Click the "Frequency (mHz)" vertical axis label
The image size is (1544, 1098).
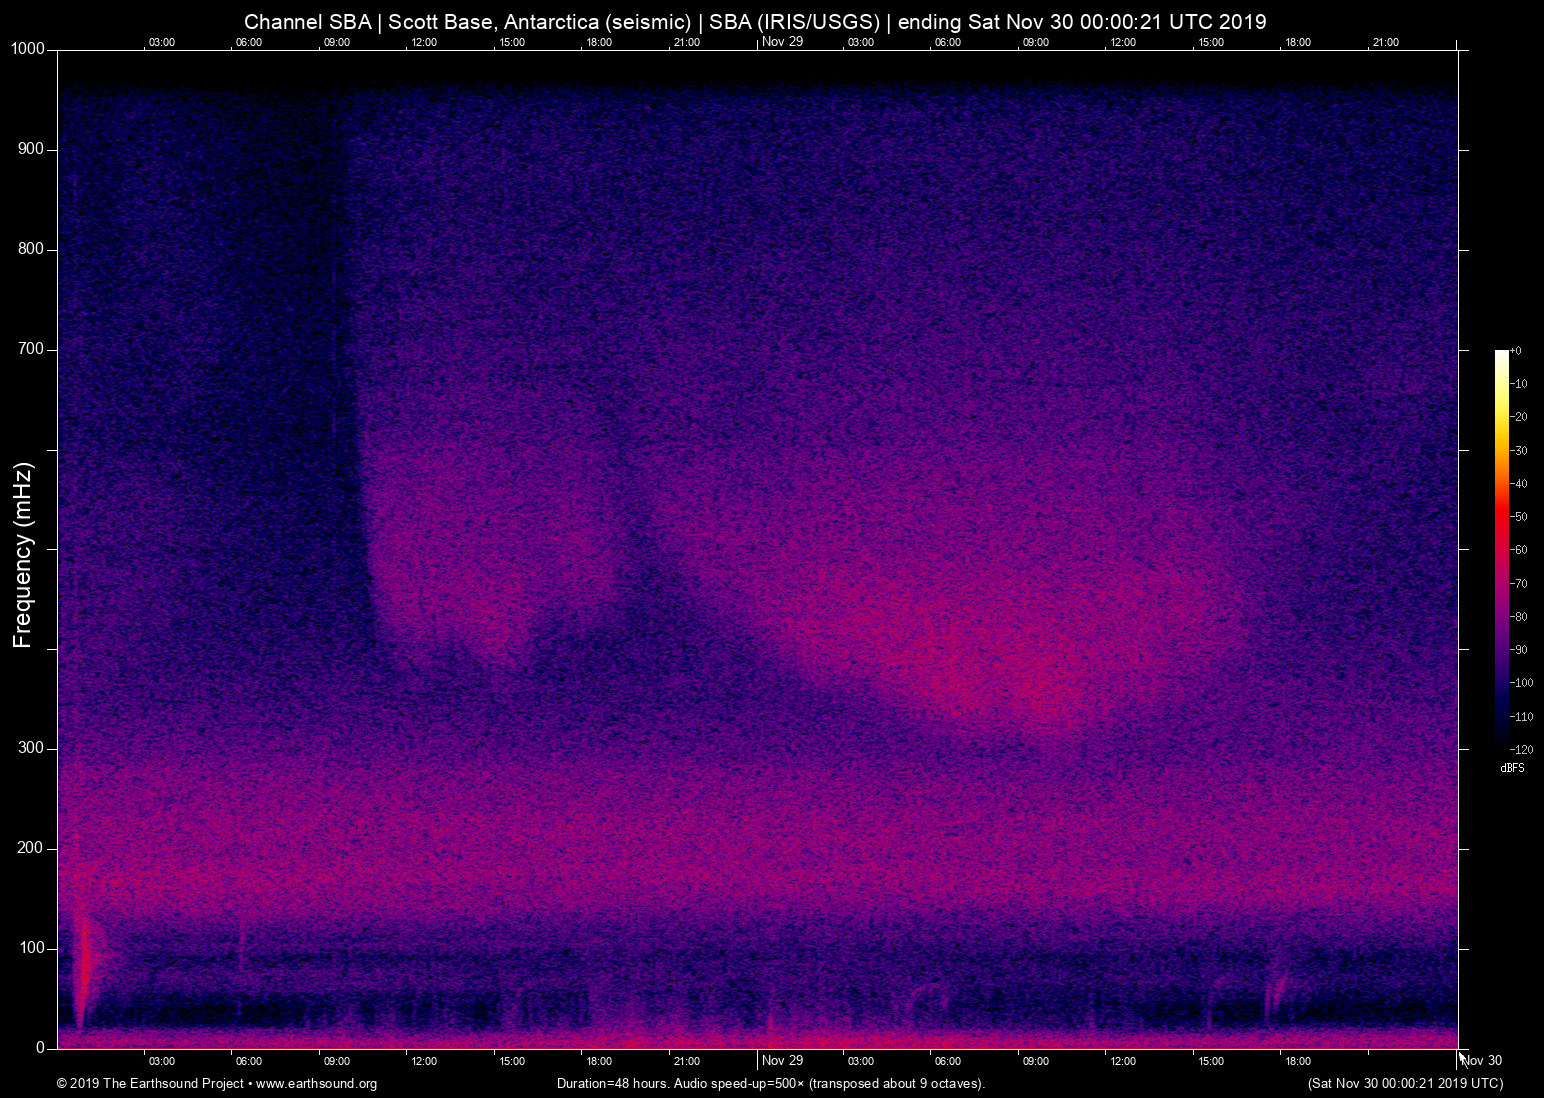point(23,555)
